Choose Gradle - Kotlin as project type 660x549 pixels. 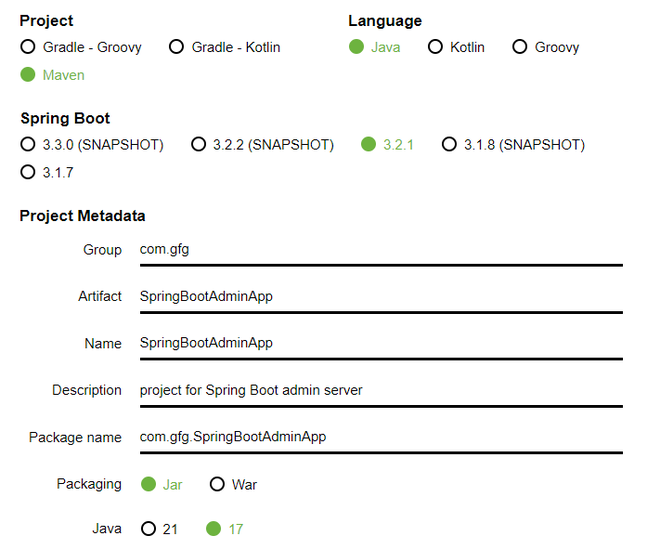tap(177, 47)
